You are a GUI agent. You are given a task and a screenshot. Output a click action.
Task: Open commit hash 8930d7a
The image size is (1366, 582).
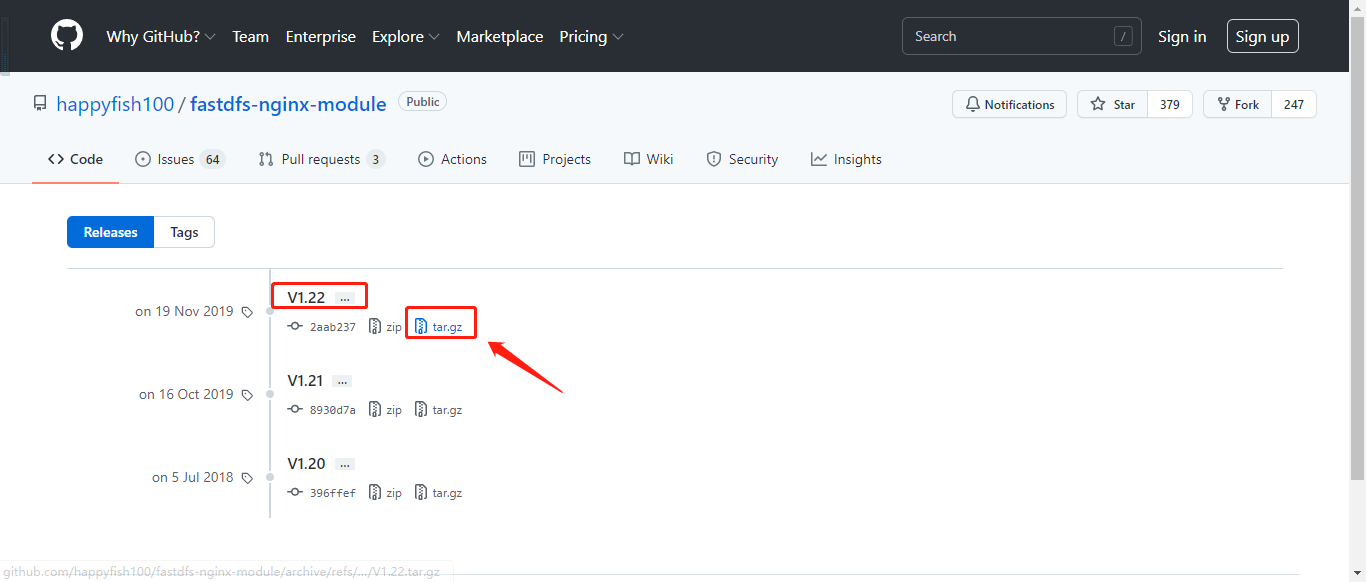click(x=333, y=410)
